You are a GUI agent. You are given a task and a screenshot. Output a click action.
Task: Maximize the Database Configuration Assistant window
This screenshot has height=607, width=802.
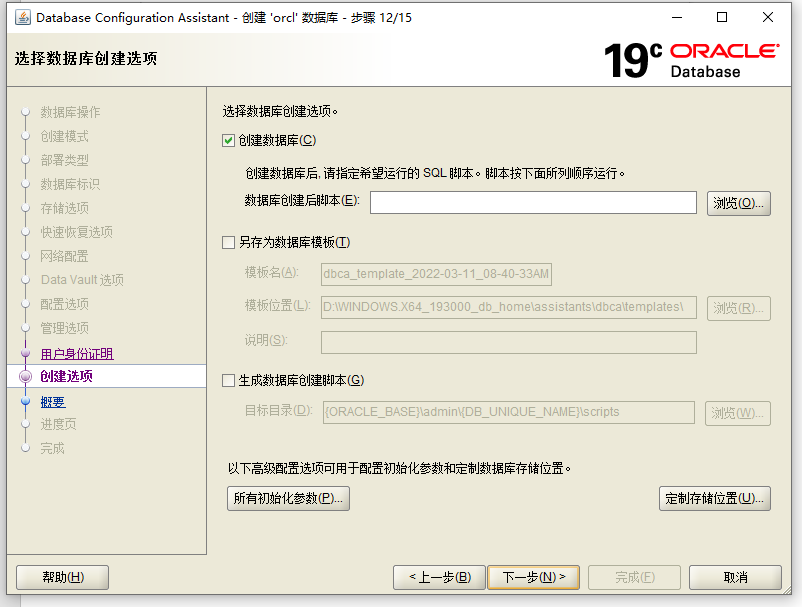[x=722, y=17]
